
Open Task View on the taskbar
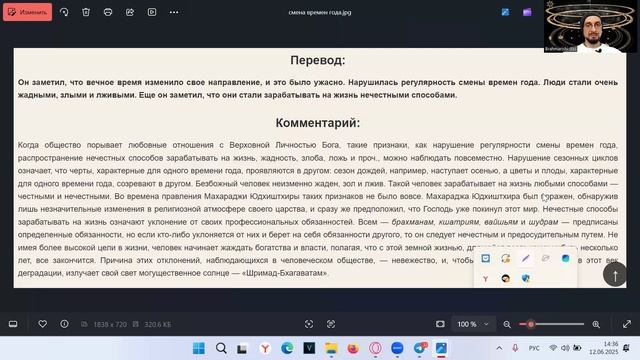242,348
